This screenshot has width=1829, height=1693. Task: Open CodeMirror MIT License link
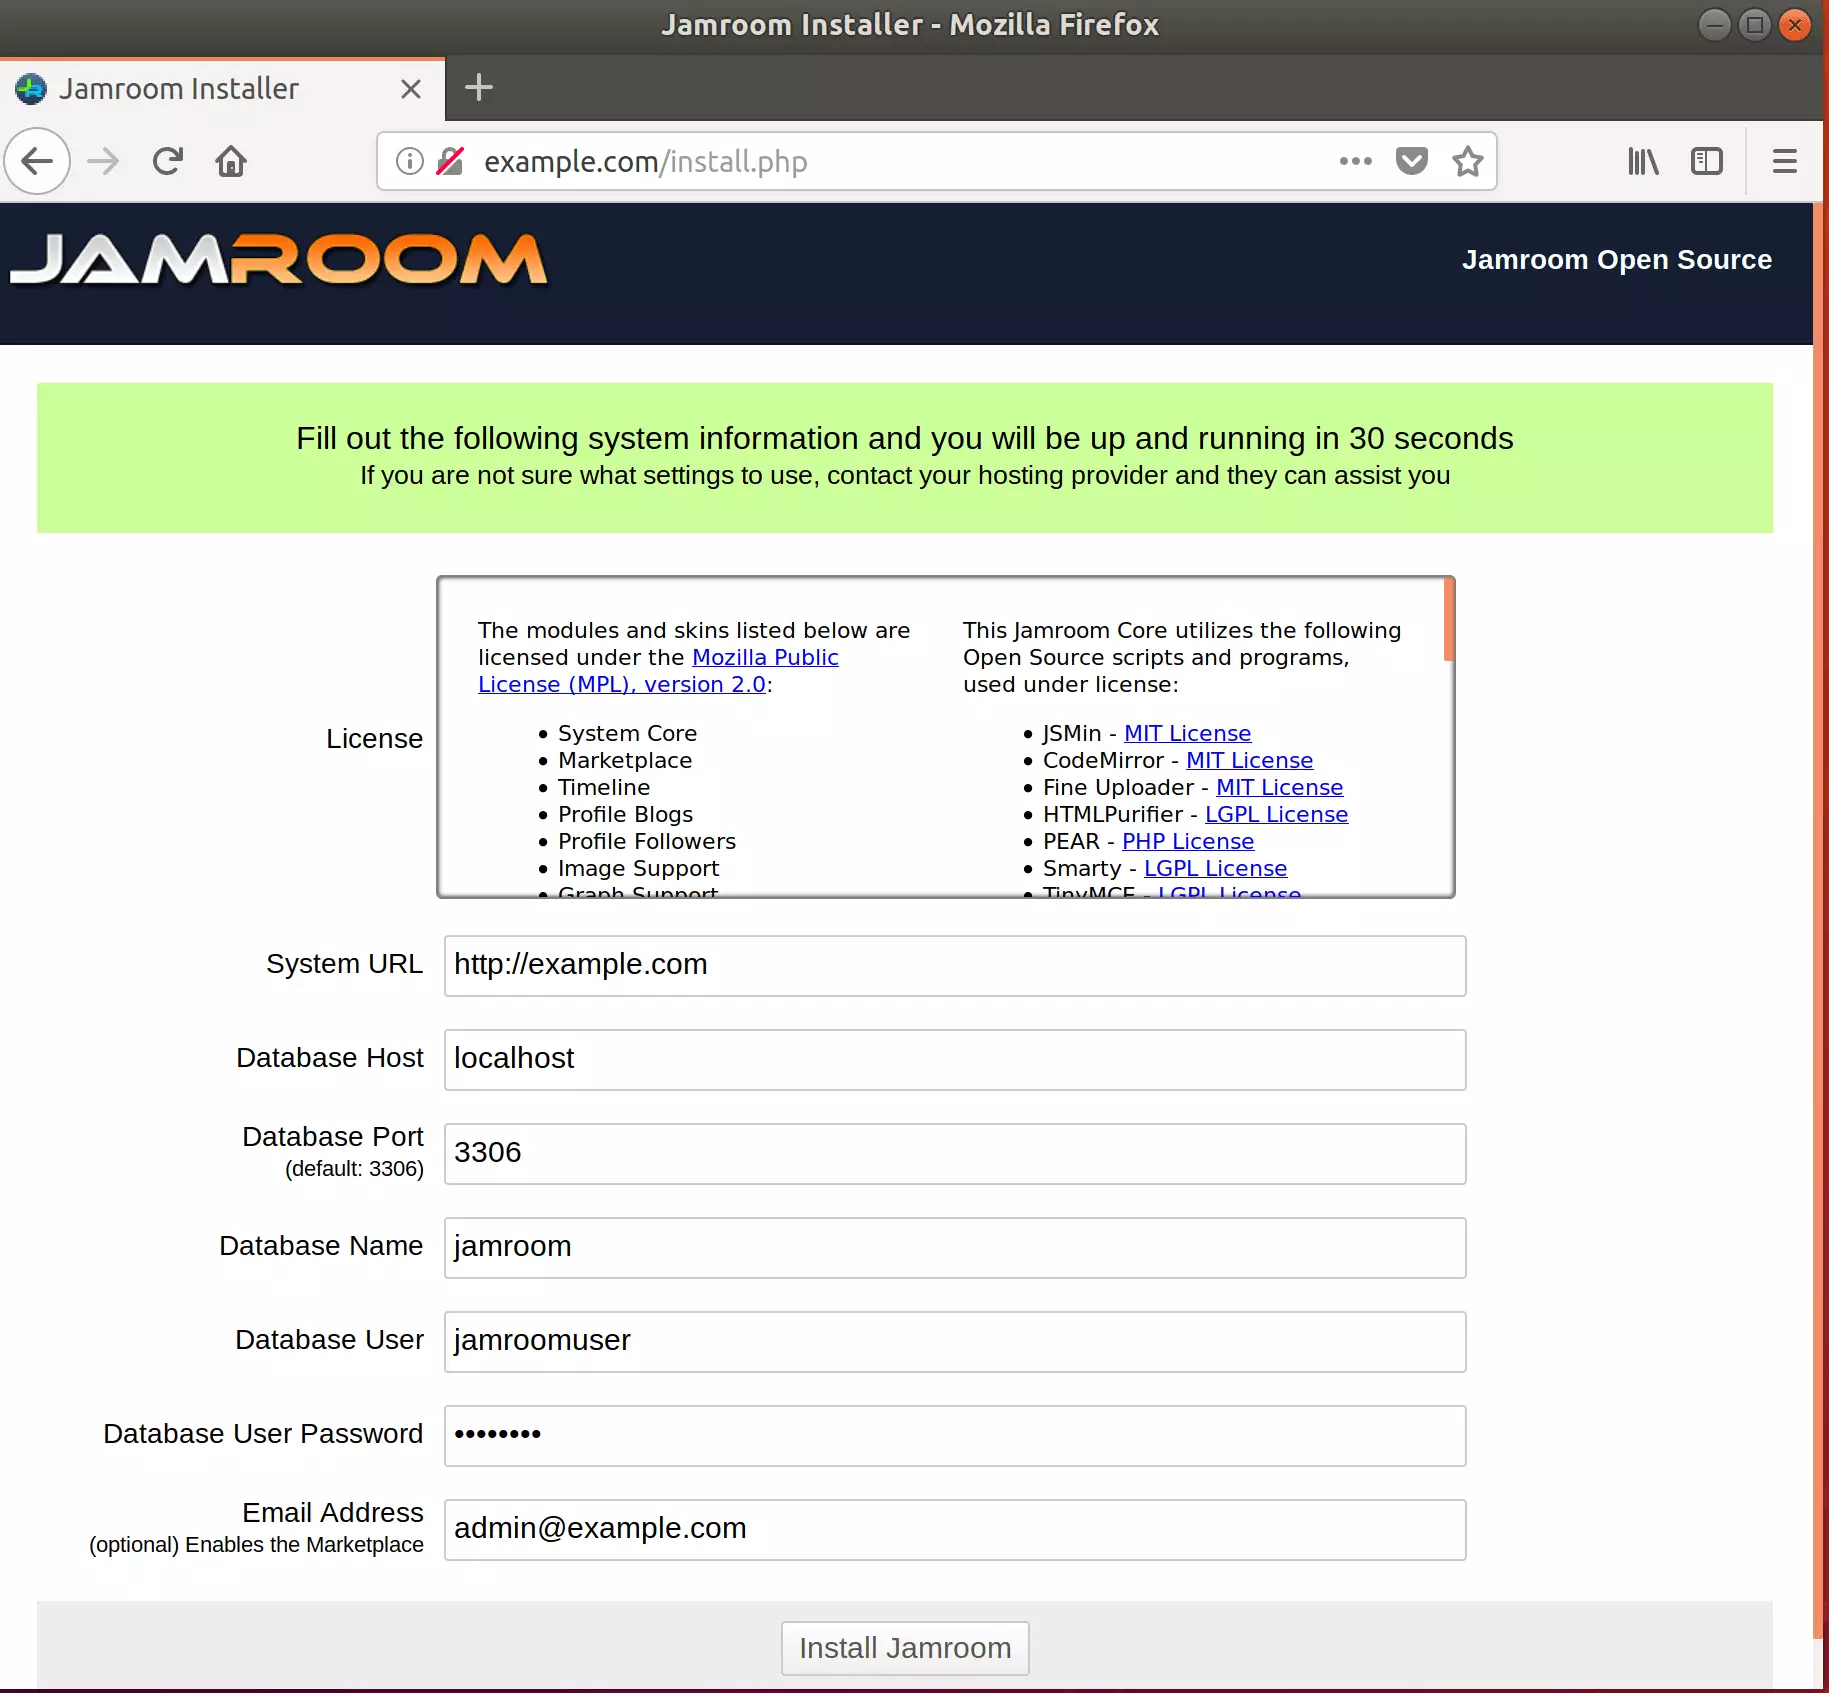[1249, 760]
